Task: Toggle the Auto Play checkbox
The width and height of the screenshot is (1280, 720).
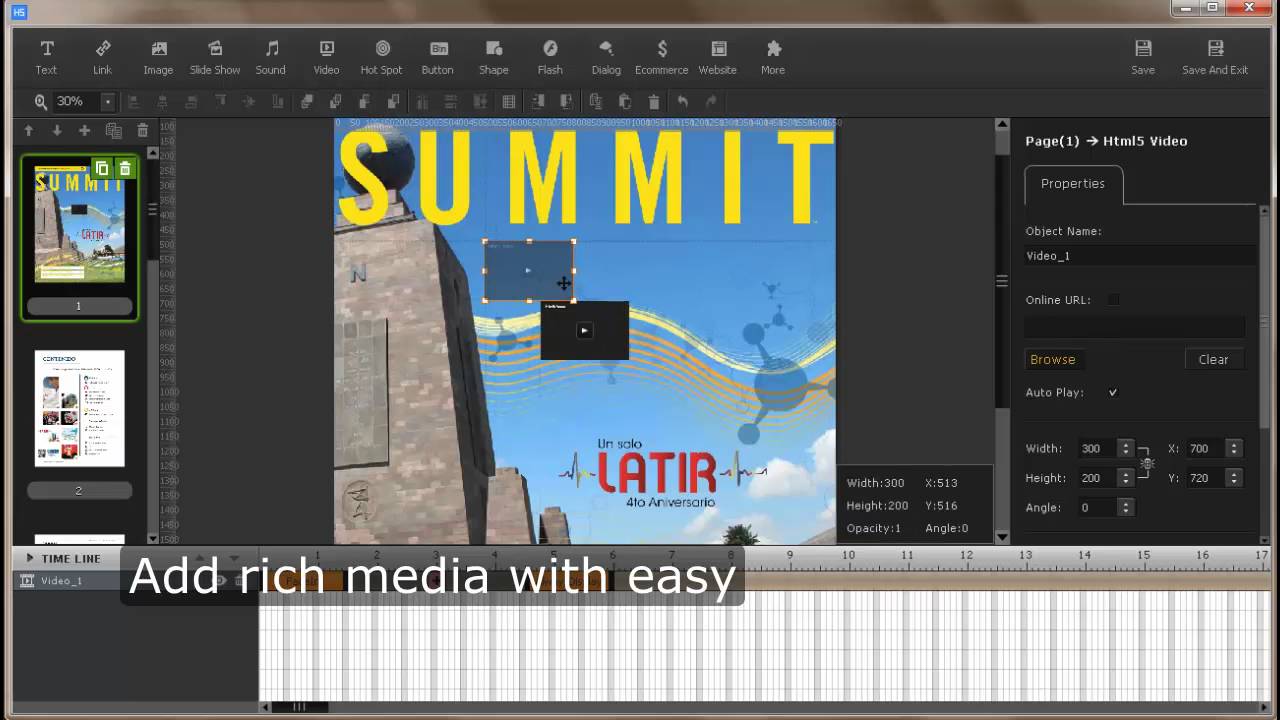Action: click(x=1113, y=393)
